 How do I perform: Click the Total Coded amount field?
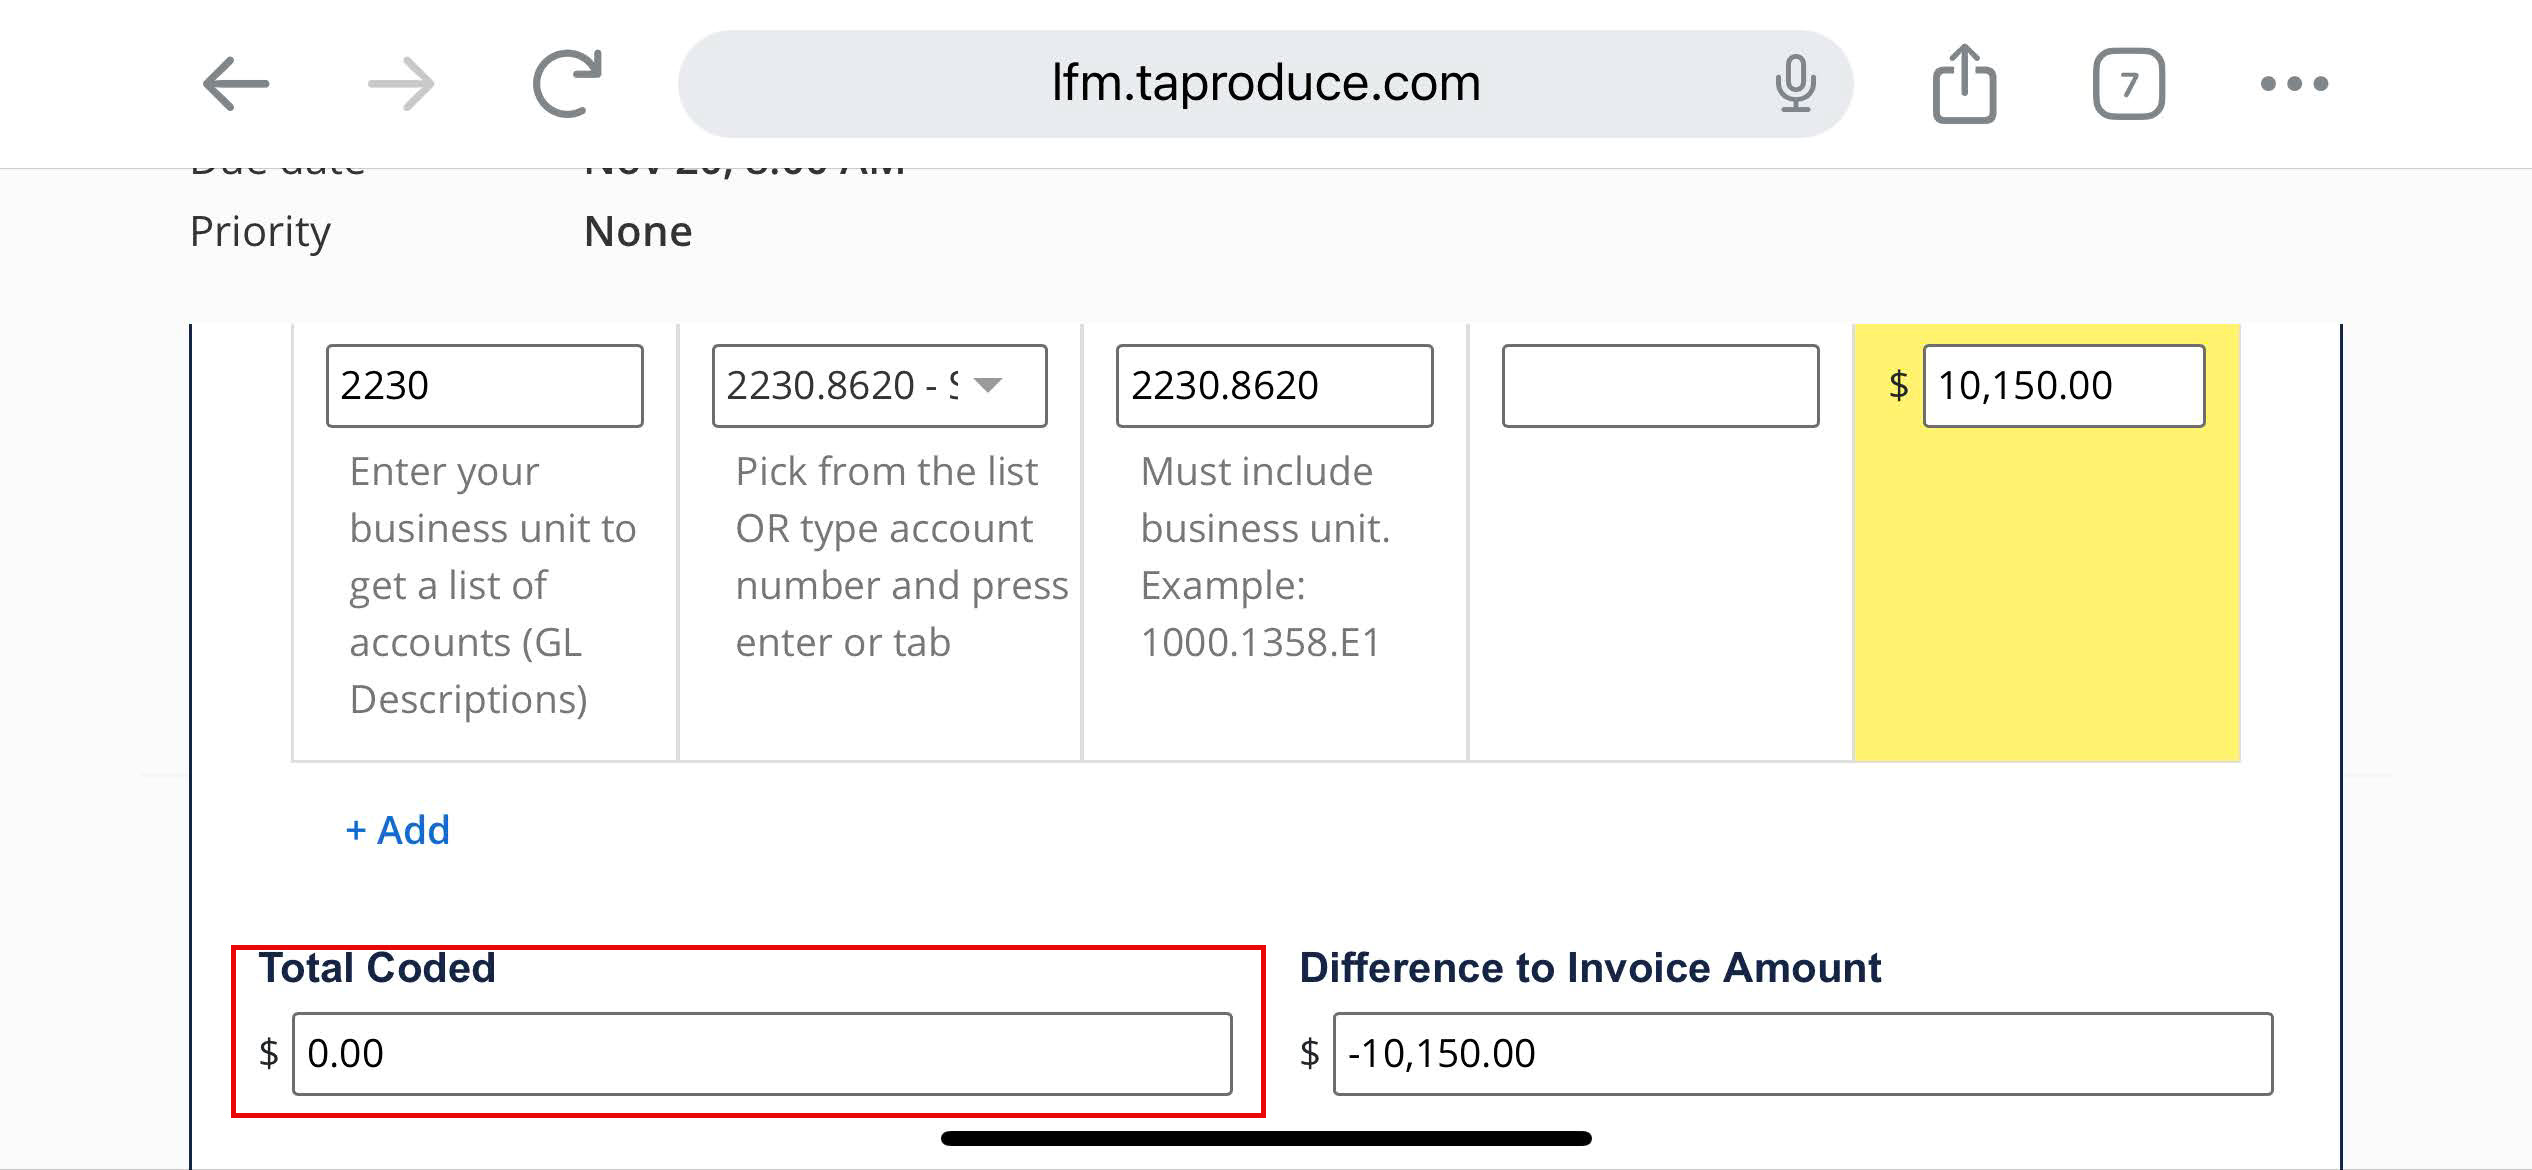coord(761,1053)
